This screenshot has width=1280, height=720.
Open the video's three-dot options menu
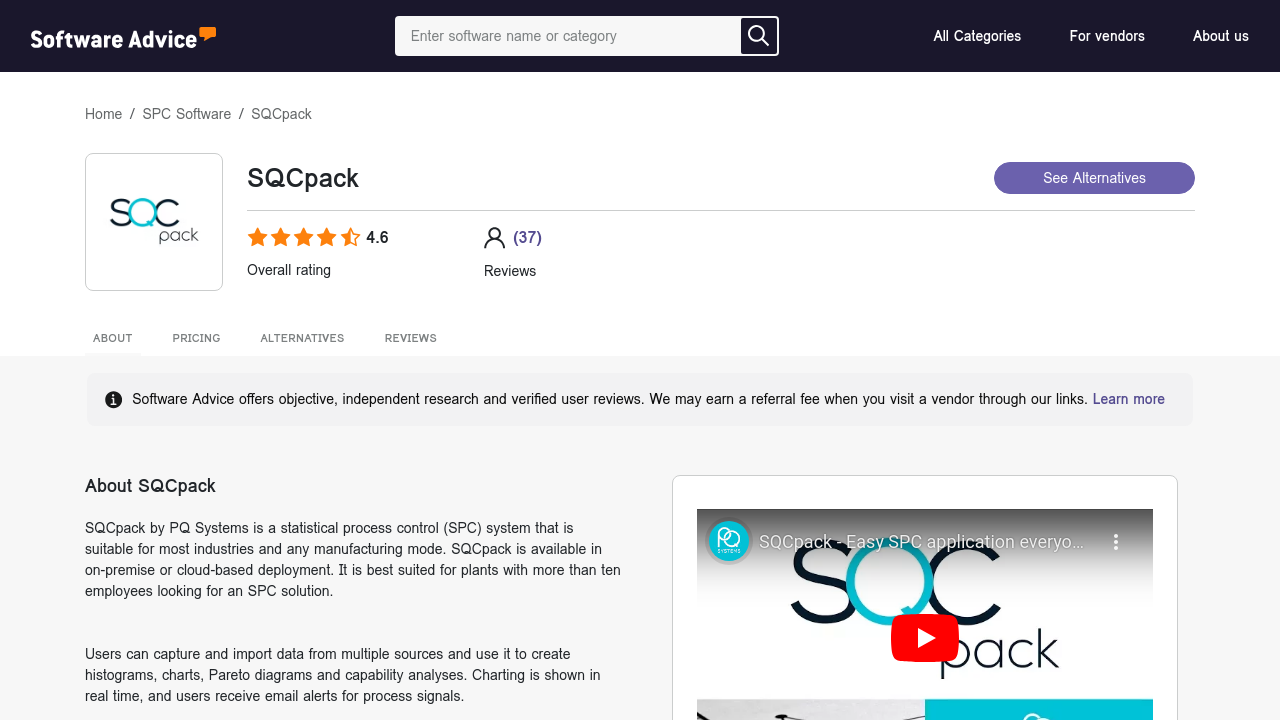[x=1116, y=542]
